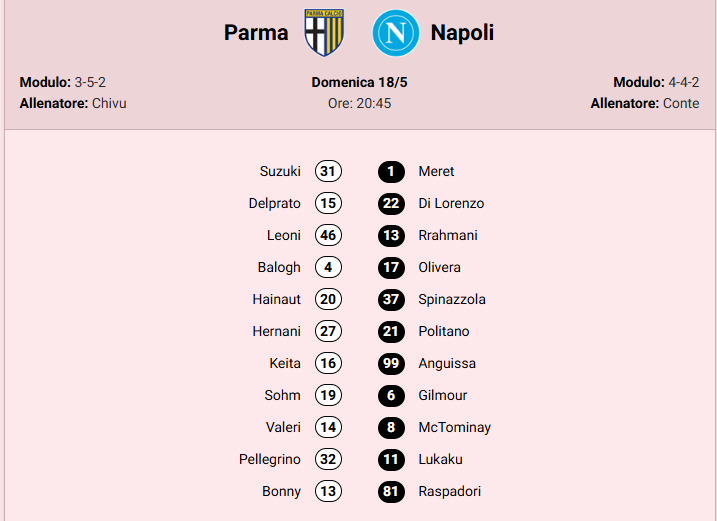
Task: Click Anguissa's number 99 badge
Action: point(391,363)
